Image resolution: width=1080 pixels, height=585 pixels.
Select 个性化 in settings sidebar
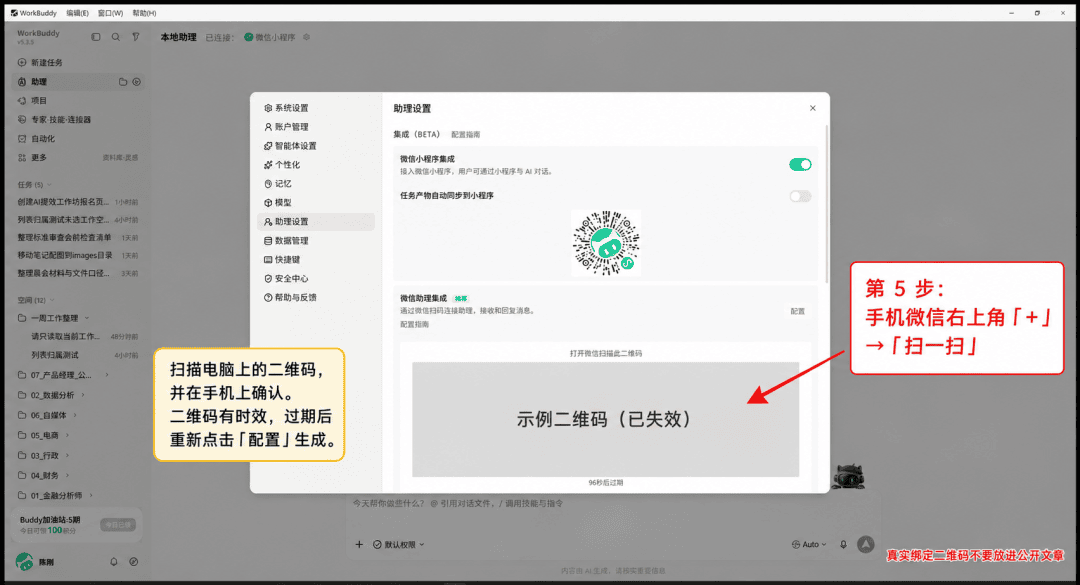[316, 165]
